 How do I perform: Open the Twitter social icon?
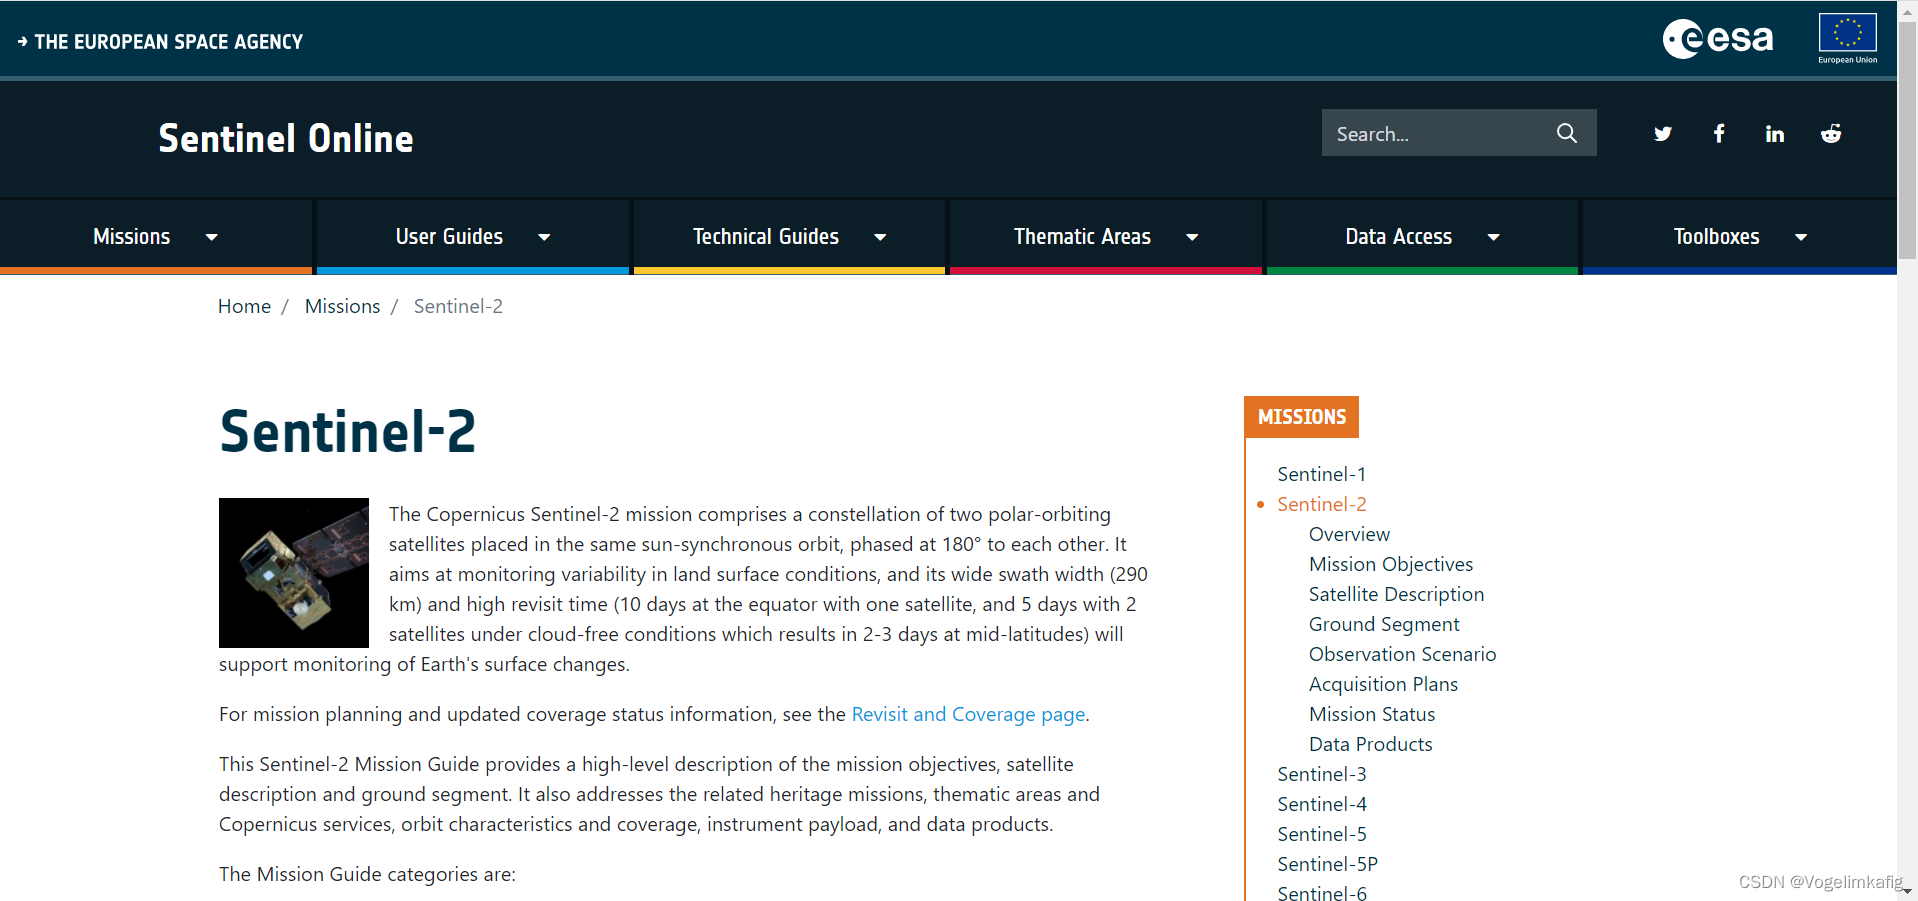pyautogui.click(x=1662, y=134)
